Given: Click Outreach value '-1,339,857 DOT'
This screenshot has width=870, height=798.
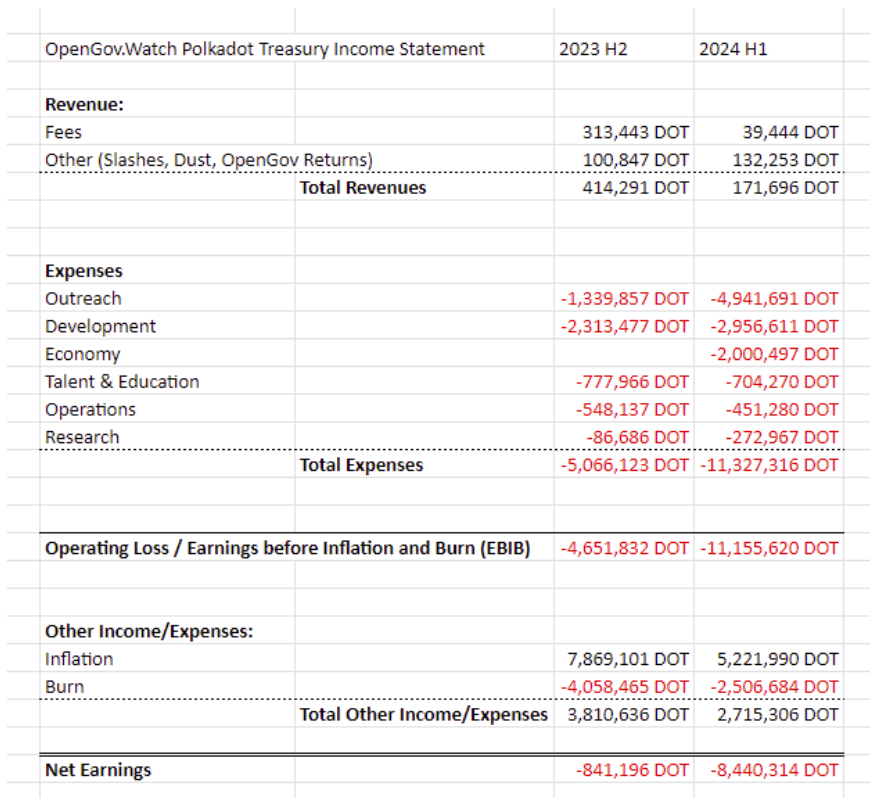Looking at the screenshot, I should coord(625,299).
